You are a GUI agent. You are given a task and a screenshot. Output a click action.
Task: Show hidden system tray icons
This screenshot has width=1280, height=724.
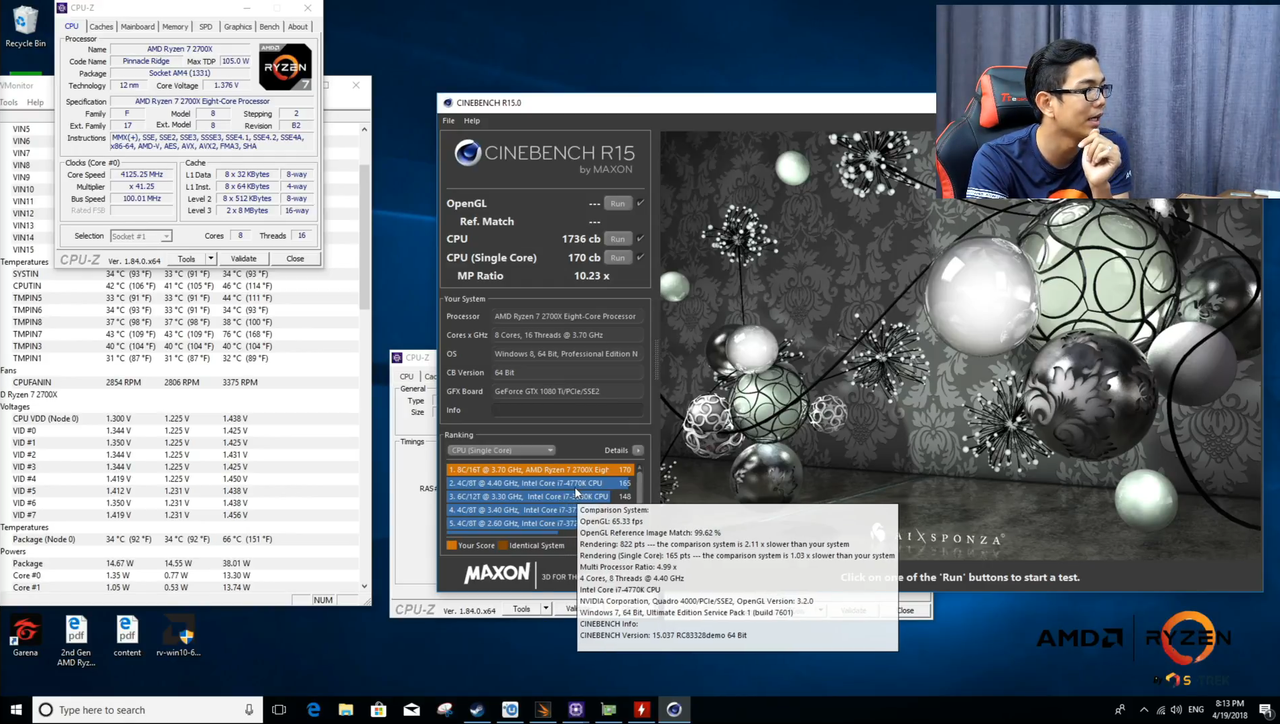tap(1146, 710)
